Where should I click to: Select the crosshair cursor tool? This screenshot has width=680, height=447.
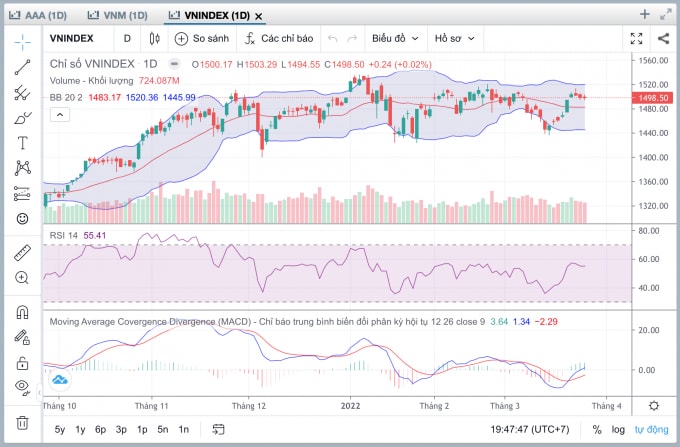(x=22, y=42)
